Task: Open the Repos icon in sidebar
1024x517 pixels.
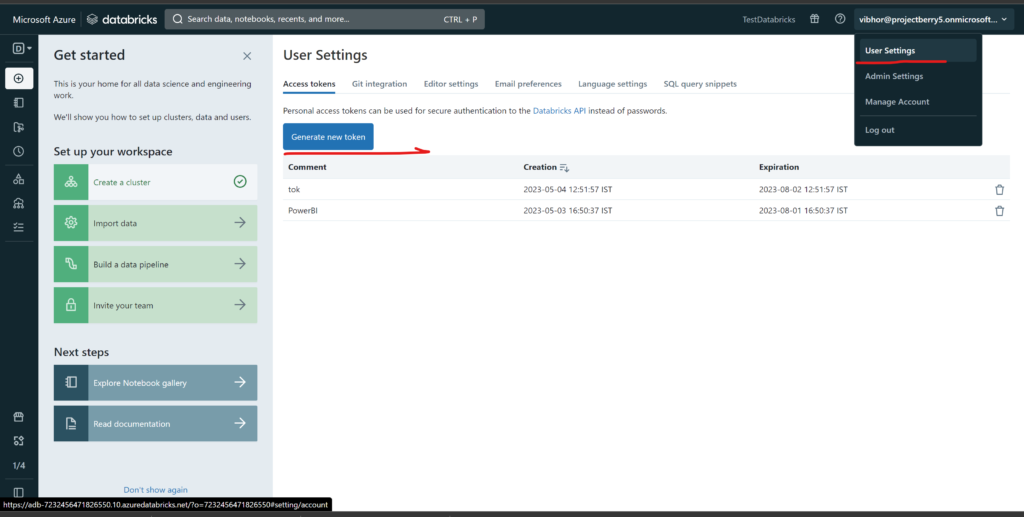Action: pos(19,127)
